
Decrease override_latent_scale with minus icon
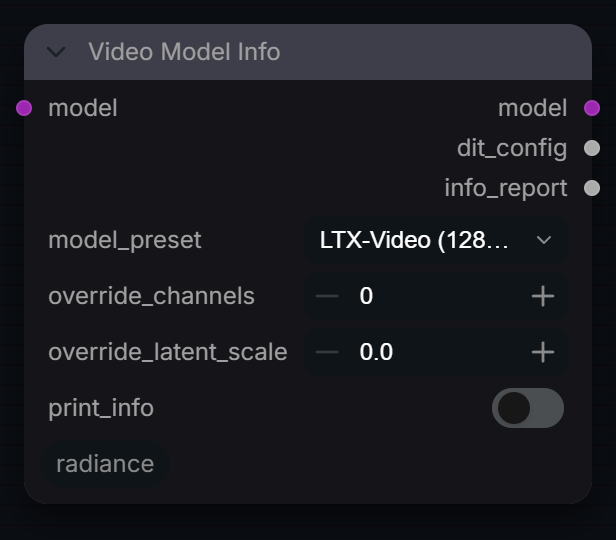tap(327, 352)
